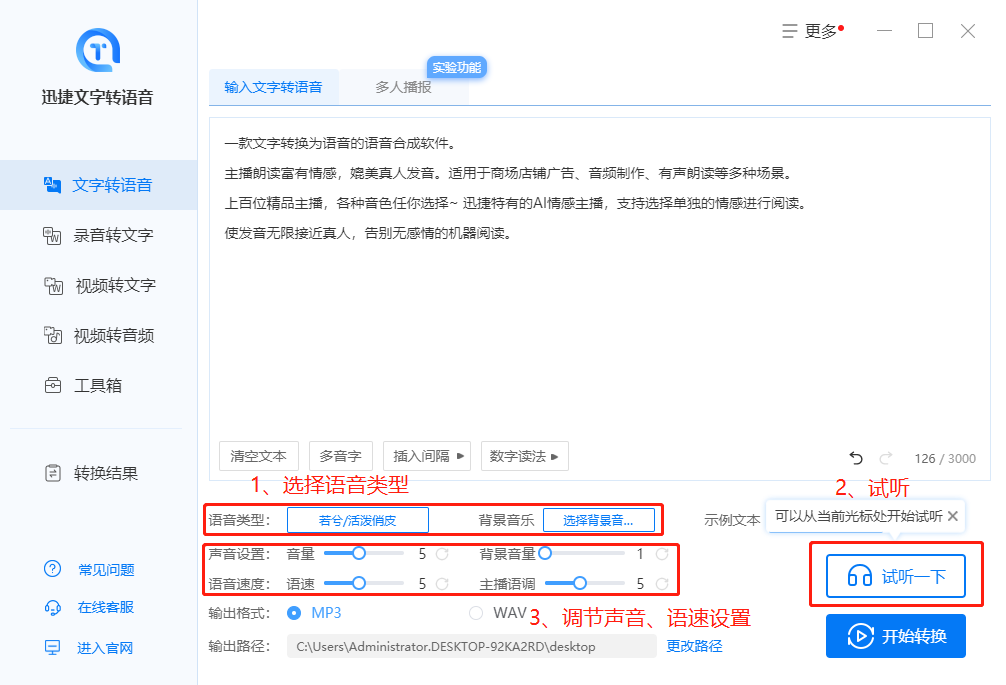This screenshot has height=685, width=1006.
Task: Open the 若兮/活泼俏皮 voice type selector
Action: pos(358,520)
